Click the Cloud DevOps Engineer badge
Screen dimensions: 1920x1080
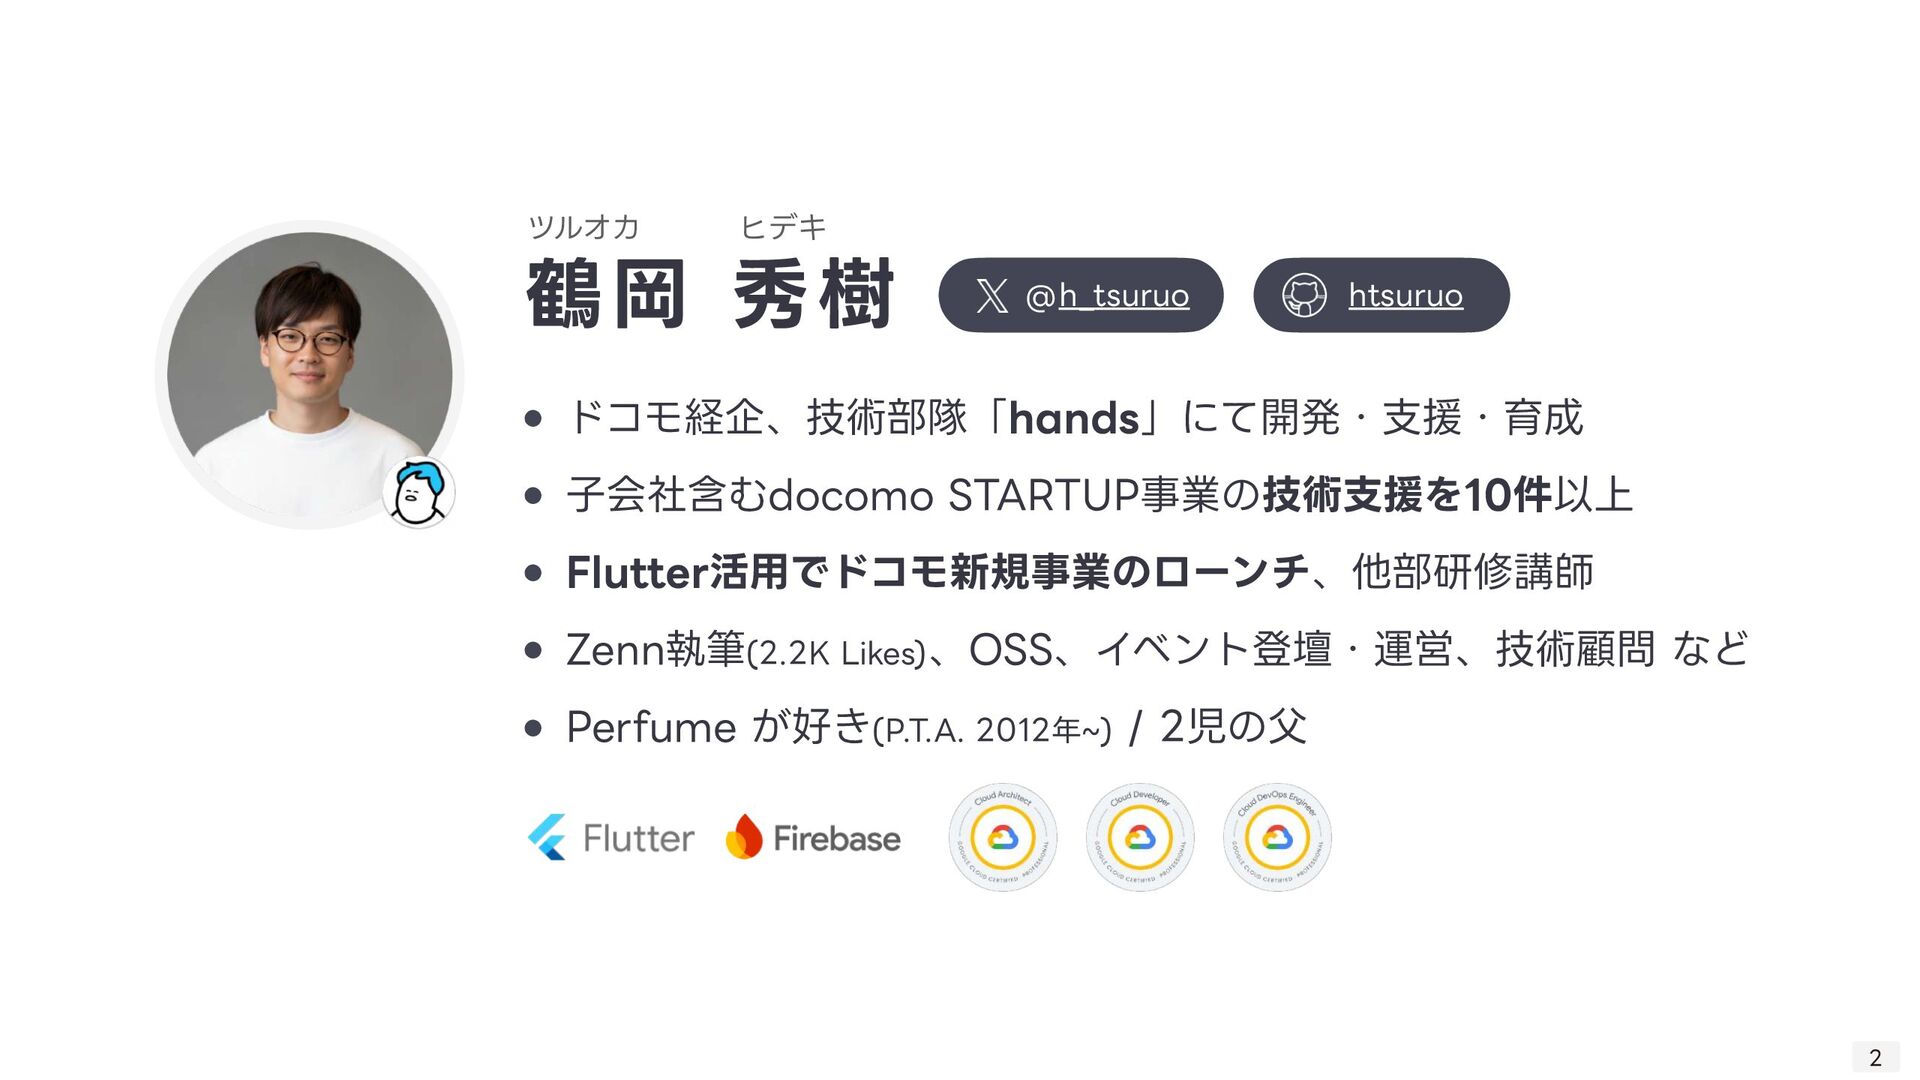click(1277, 837)
